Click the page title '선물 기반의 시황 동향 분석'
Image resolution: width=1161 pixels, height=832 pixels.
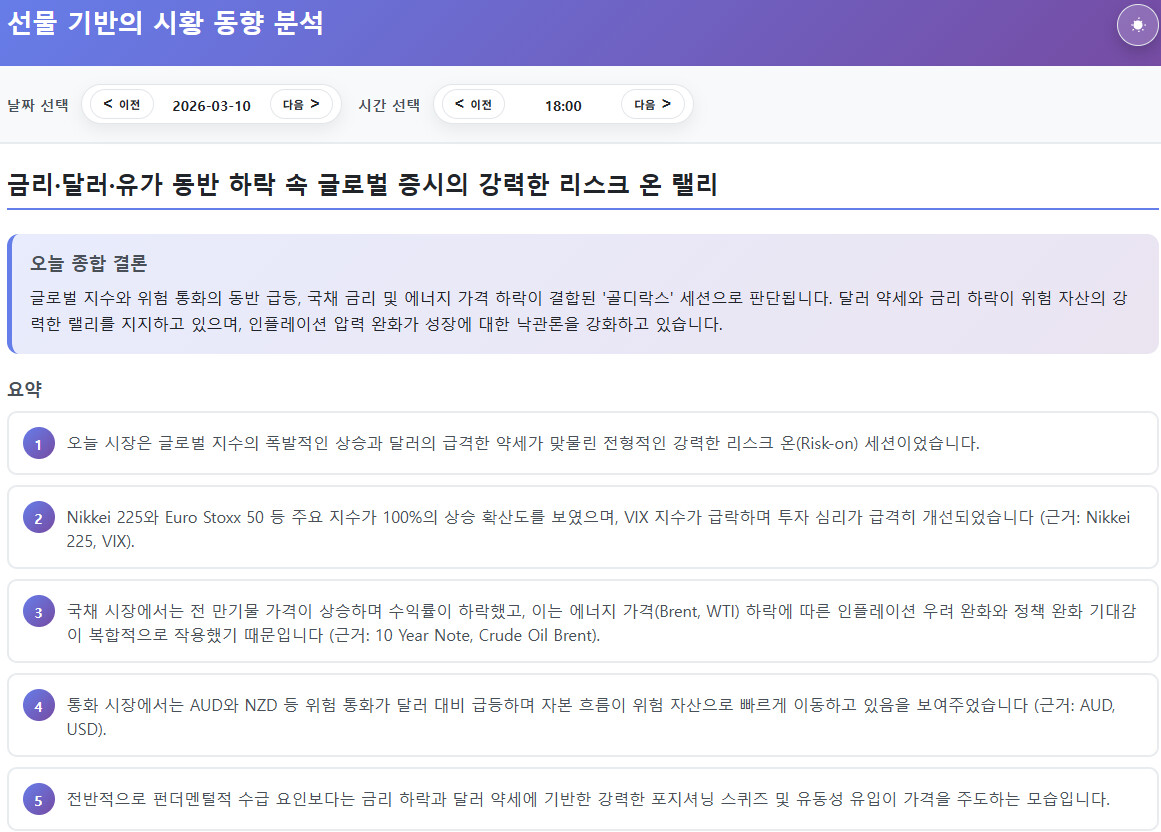[x=166, y=24]
